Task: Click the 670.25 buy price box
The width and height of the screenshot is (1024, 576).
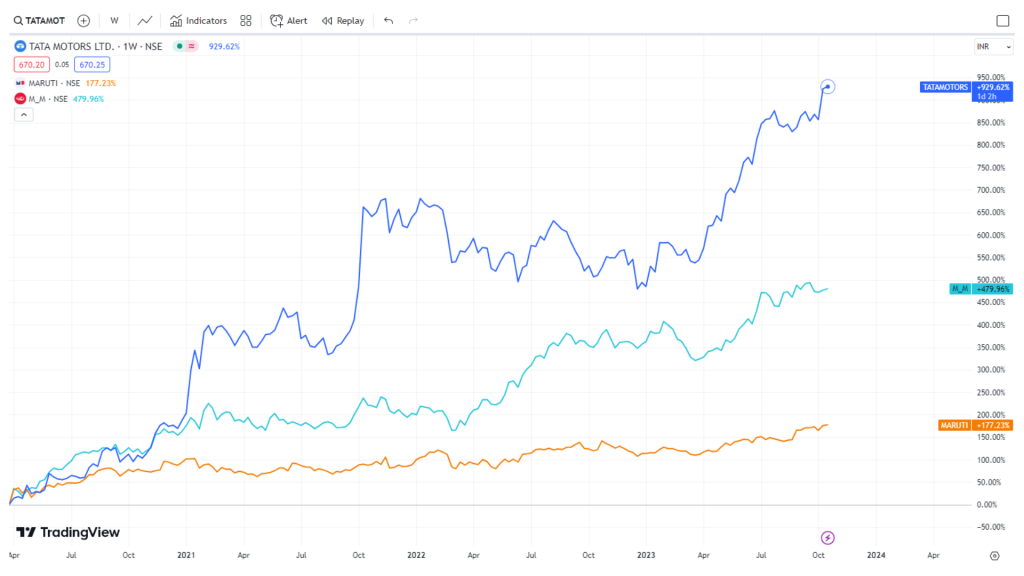Action: pyautogui.click(x=92, y=65)
